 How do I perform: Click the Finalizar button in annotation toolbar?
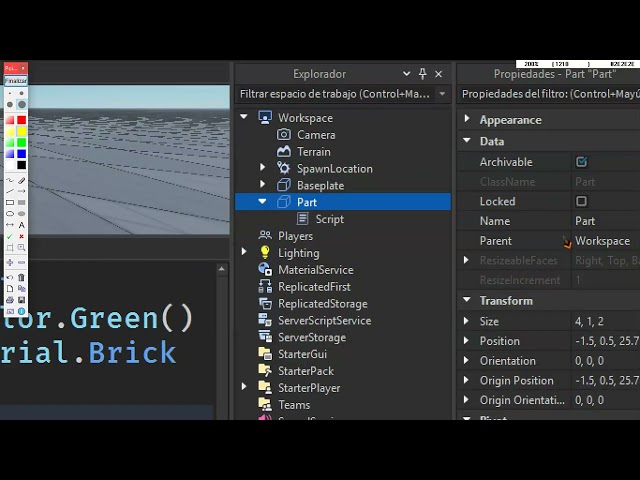pyautogui.click(x=16, y=80)
